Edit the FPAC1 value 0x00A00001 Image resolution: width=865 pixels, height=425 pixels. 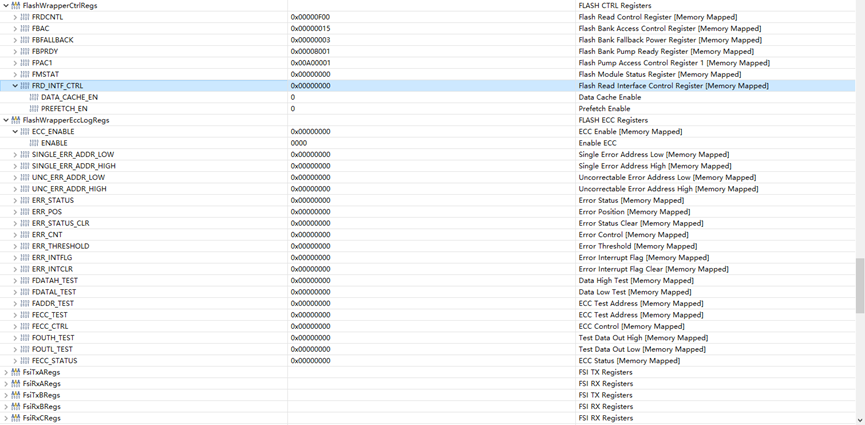[311, 63]
